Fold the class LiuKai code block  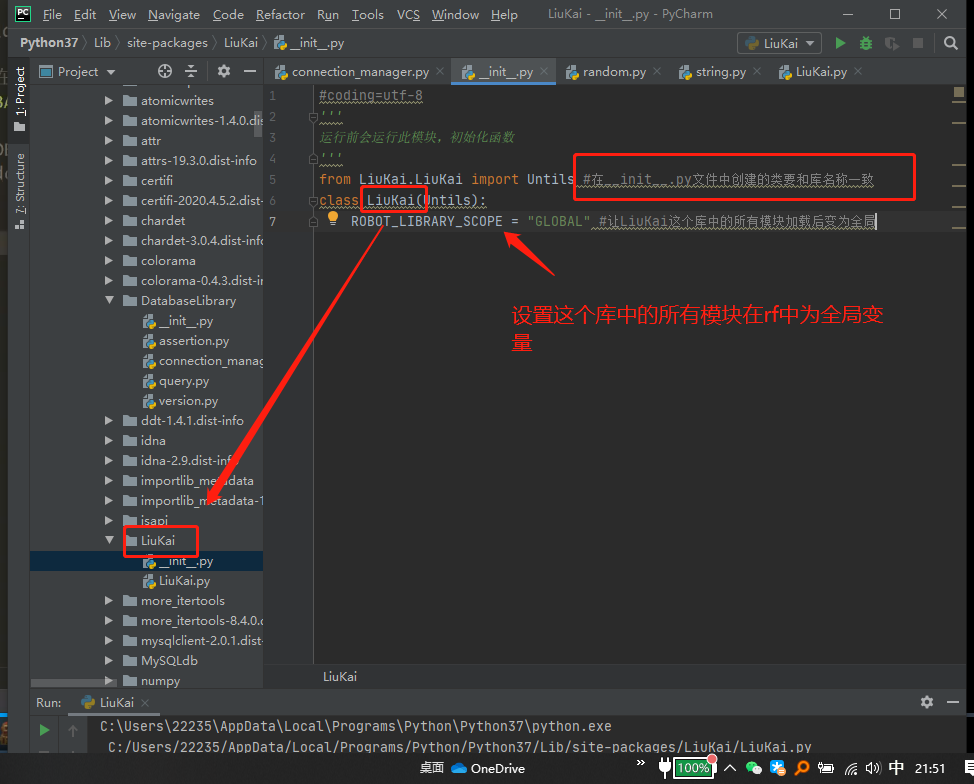tap(313, 201)
